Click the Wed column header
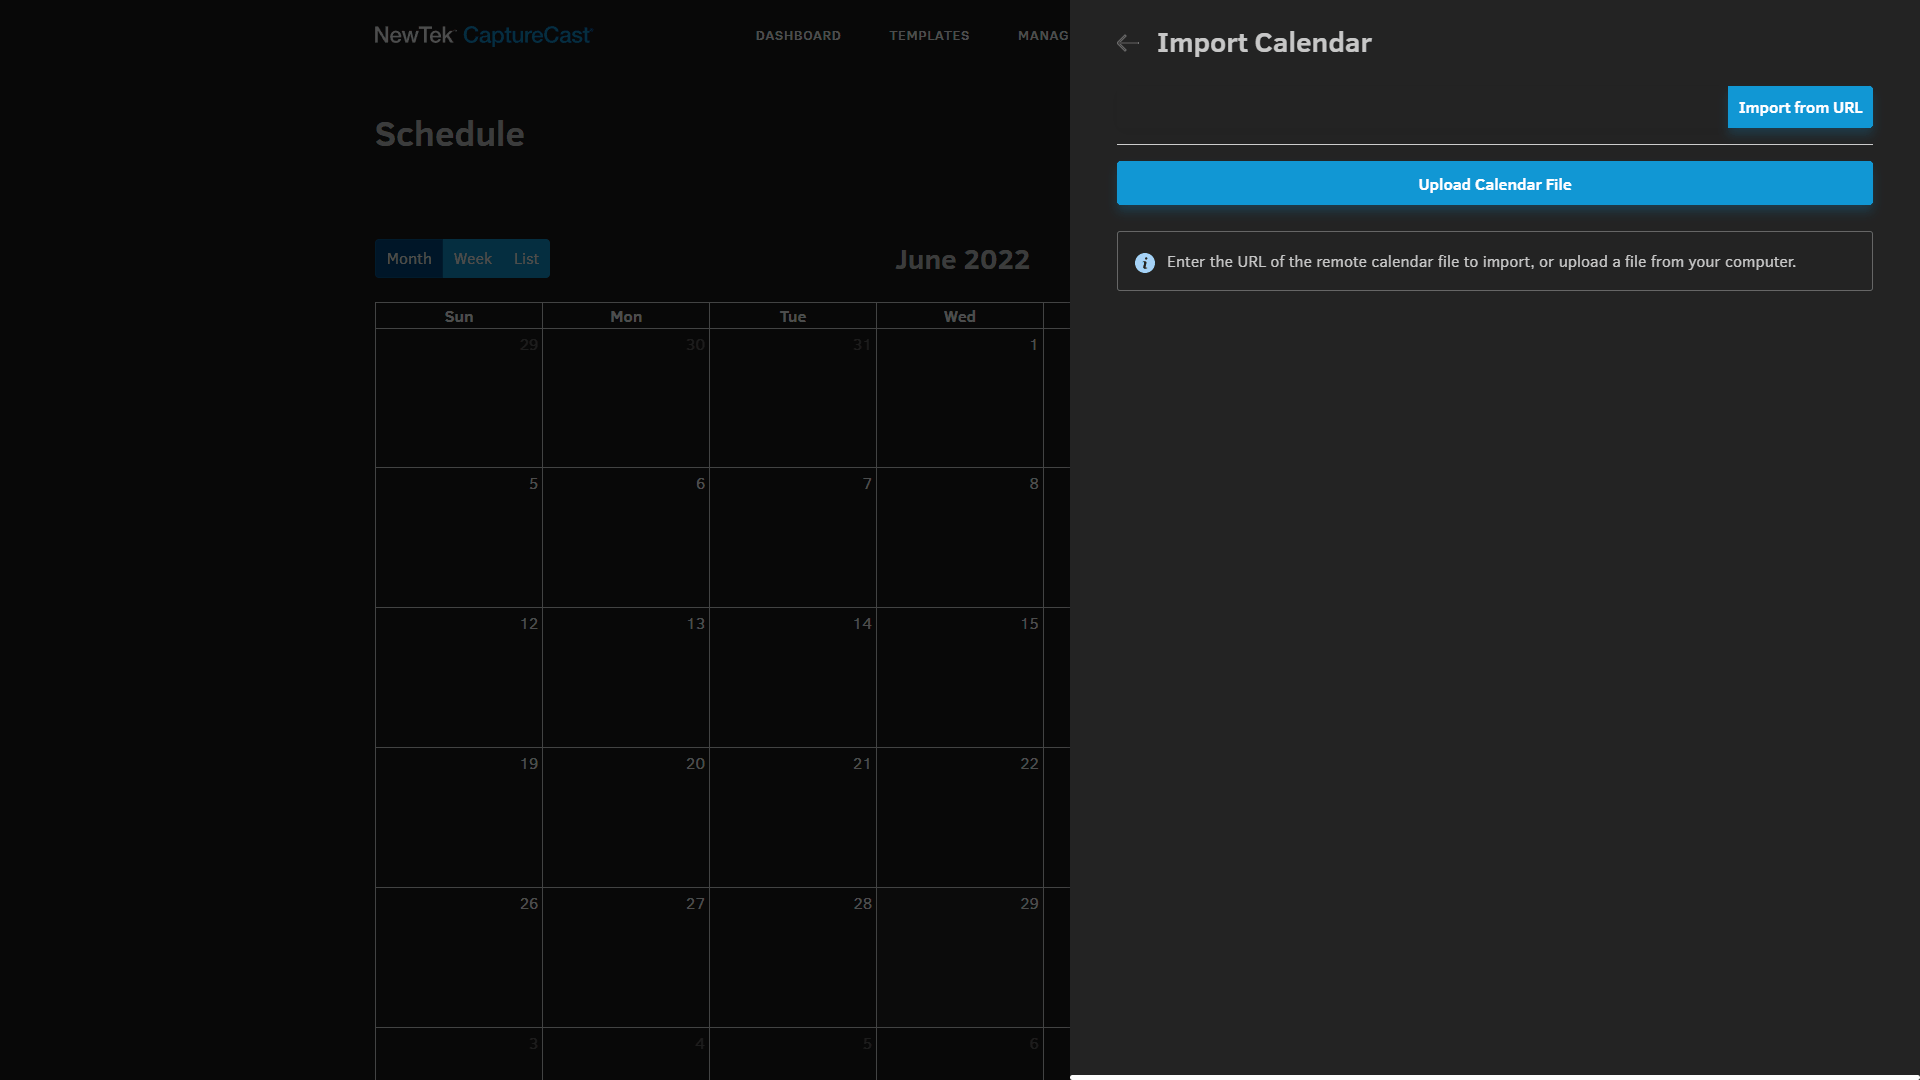The height and width of the screenshot is (1080, 1920). click(960, 317)
